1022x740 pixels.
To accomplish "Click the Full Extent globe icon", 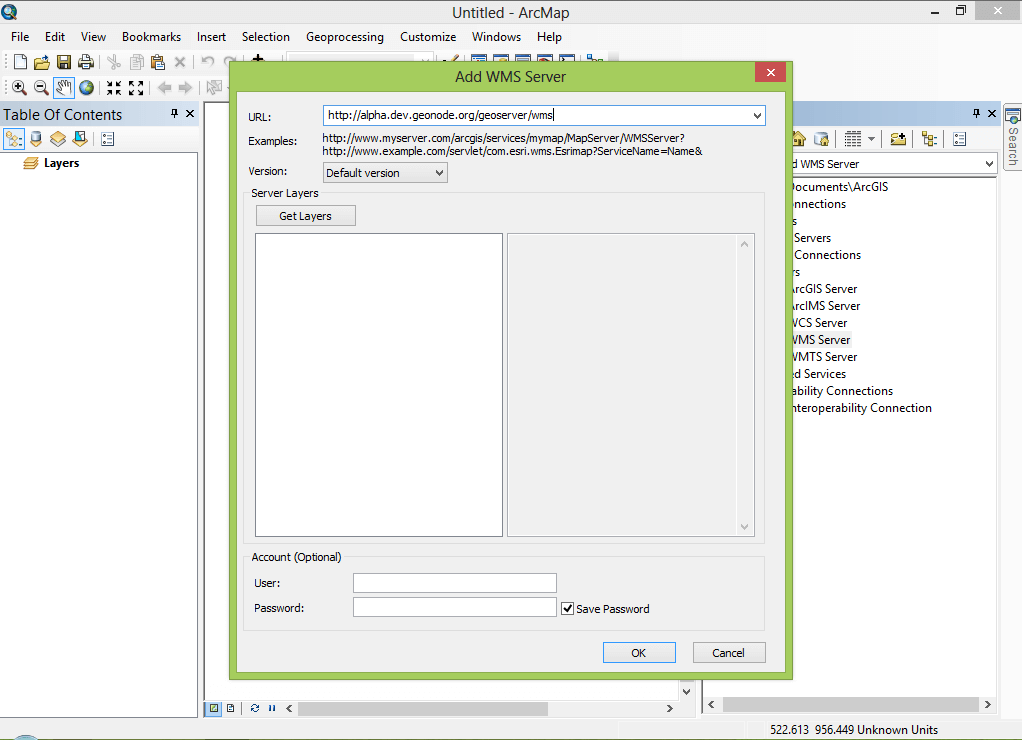I will click(86, 87).
